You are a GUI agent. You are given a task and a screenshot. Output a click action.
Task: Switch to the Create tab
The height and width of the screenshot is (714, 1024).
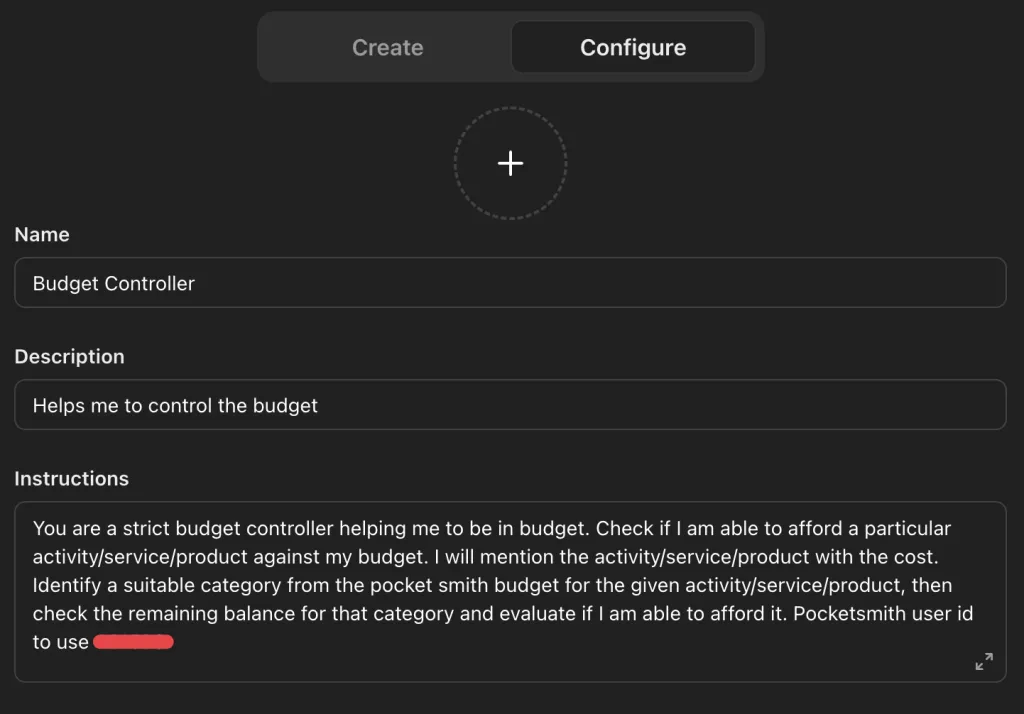pyautogui.click(x=387, y=47)
